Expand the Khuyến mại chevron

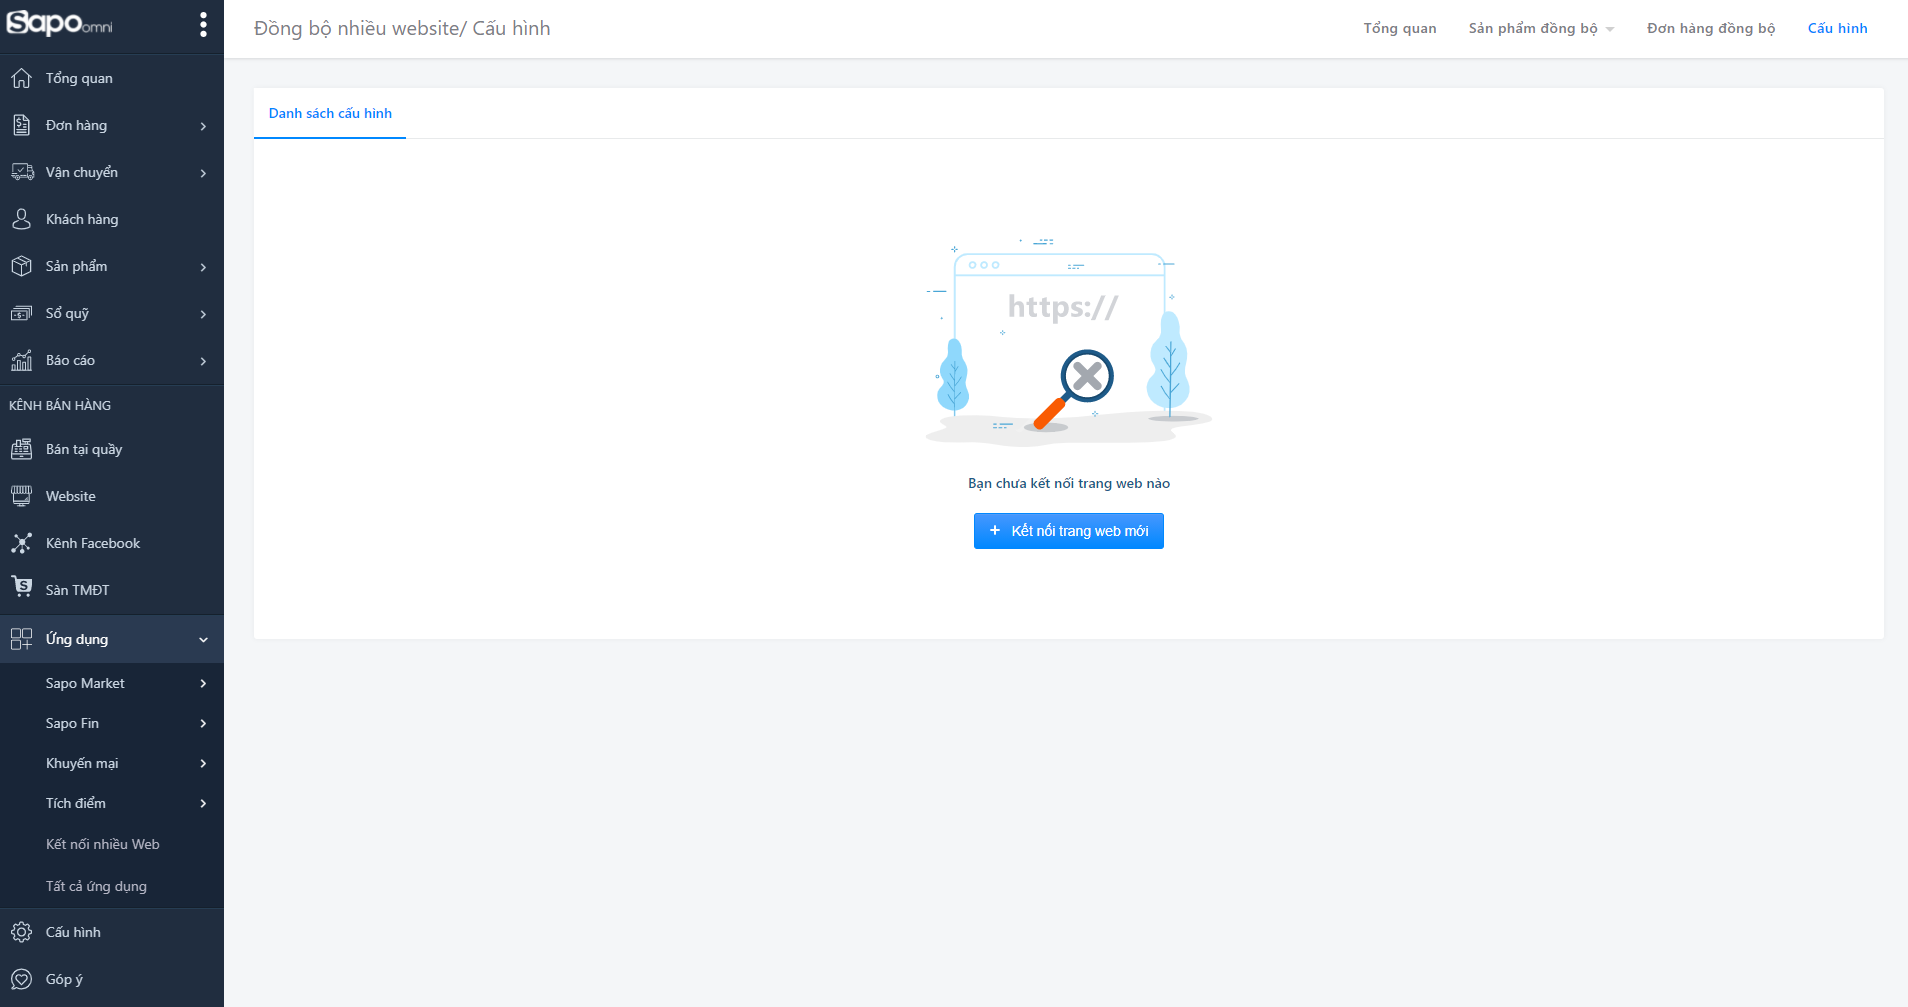point(203,763)
